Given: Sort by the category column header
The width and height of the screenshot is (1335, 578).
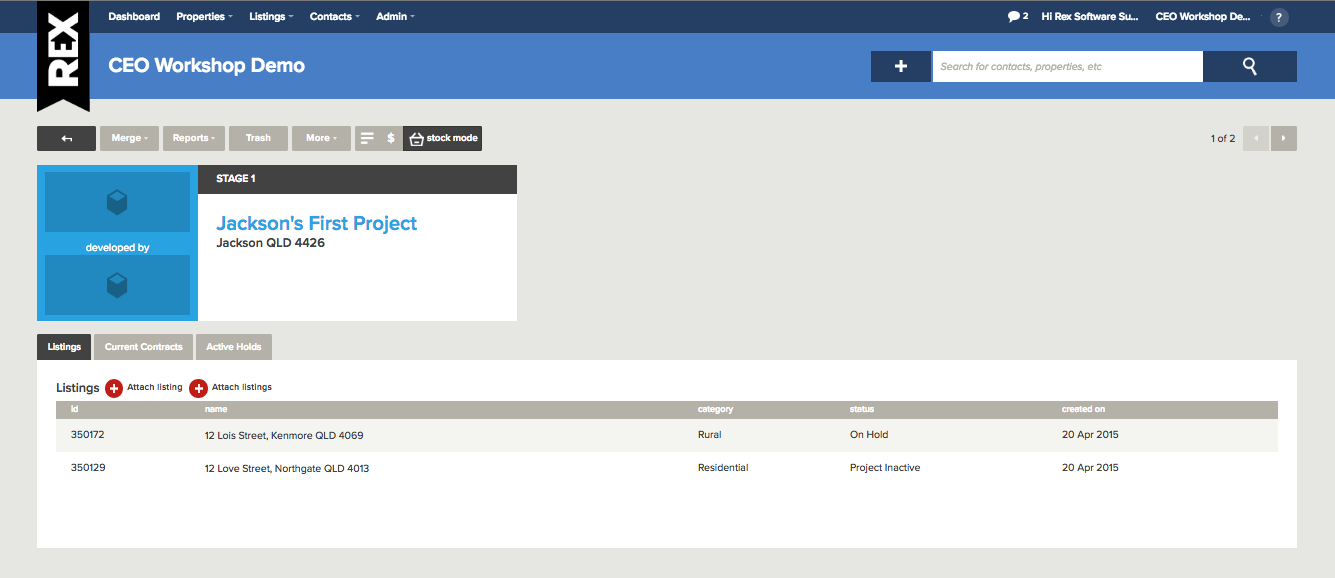Looking at the screenshot, I should point(715,409).
